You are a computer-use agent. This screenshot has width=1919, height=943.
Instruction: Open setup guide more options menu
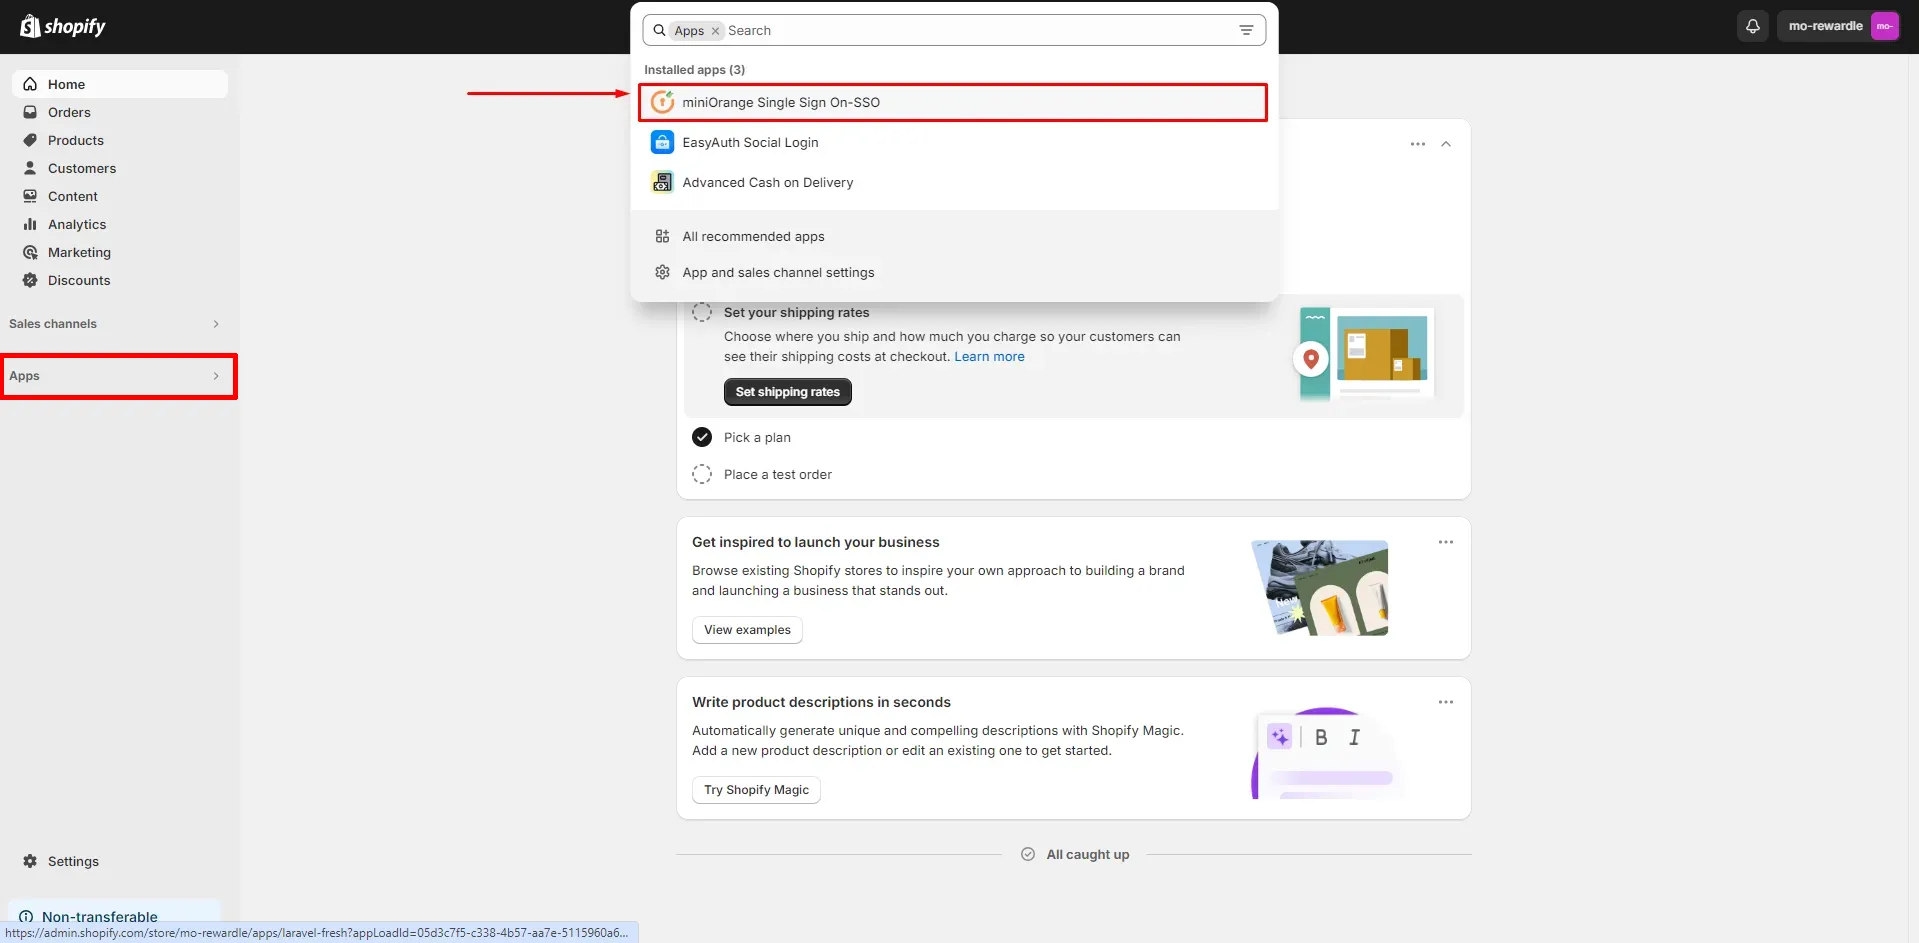coord(1417,144)
